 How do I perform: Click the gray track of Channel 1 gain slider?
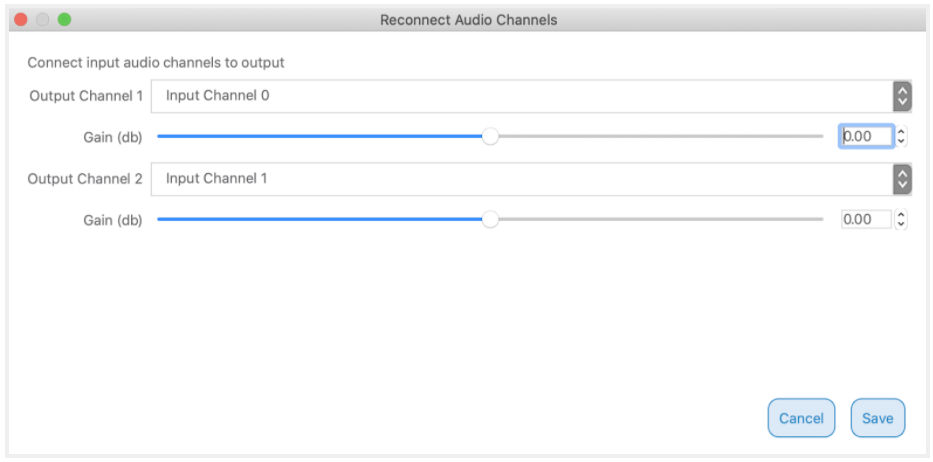point(660,137)
